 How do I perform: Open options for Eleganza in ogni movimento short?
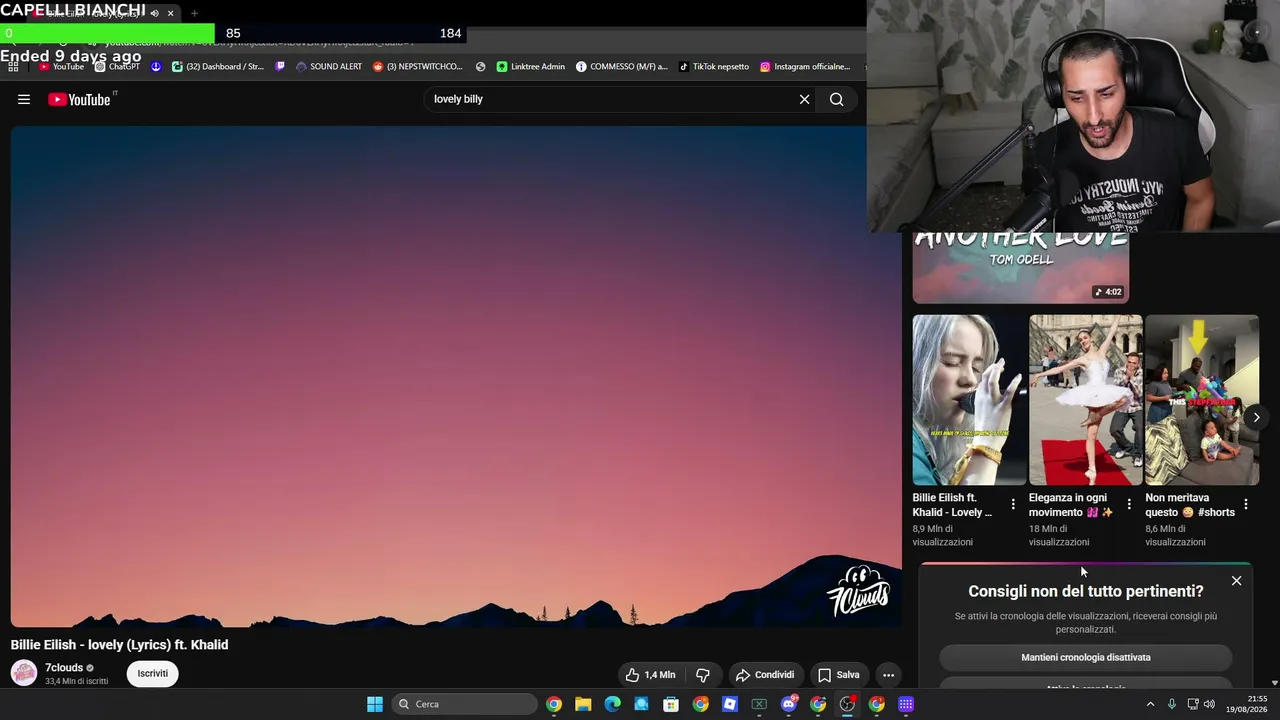(x=1129, y=505)
